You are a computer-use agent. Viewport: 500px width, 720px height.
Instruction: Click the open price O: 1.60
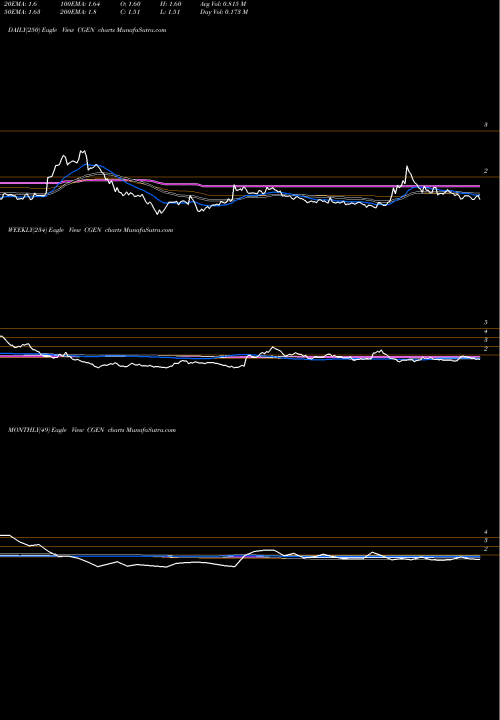click(130, 4)
